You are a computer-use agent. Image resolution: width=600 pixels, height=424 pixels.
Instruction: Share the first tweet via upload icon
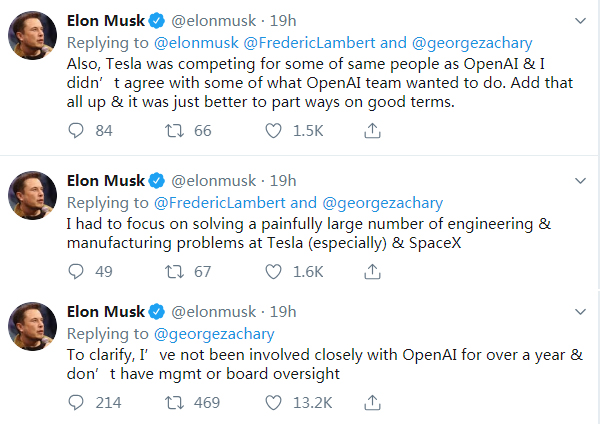tap(372, 131)
